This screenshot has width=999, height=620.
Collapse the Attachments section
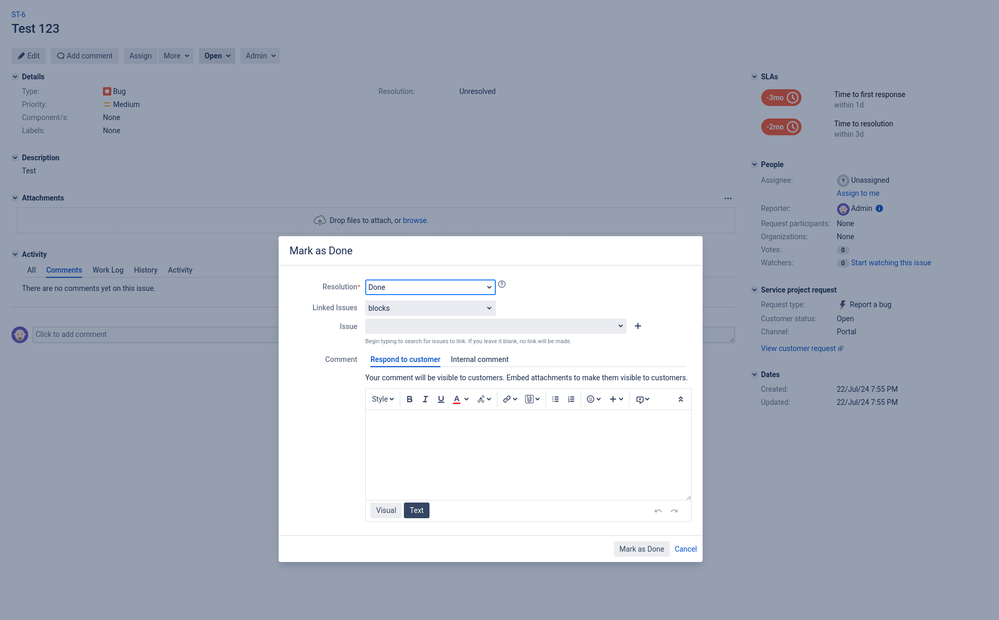pyautogui.click(x=15, y=198)
